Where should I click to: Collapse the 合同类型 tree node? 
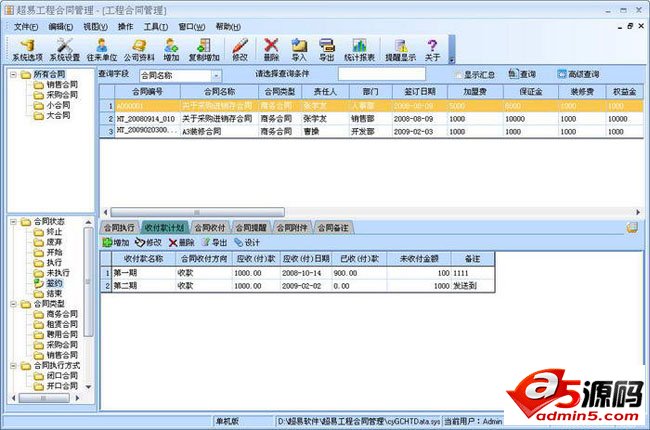(x=13, y=304)
